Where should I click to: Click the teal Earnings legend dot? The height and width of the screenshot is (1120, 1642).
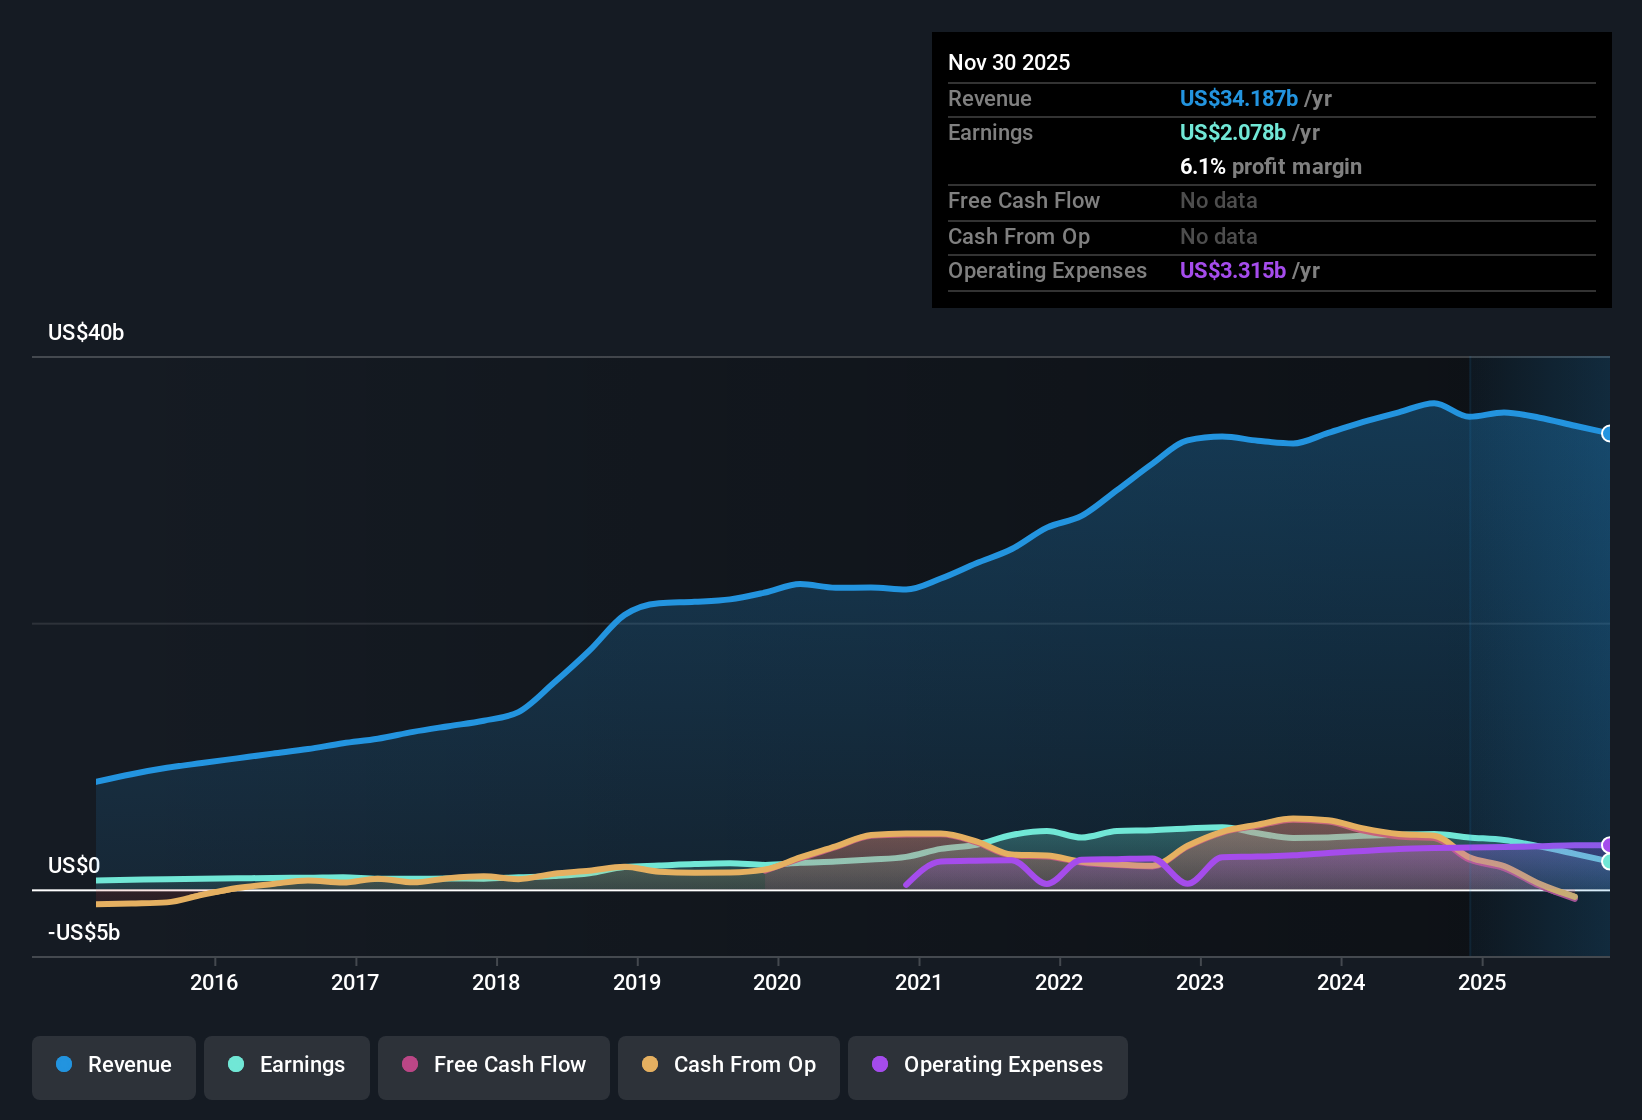click(x=236, y=1065)
